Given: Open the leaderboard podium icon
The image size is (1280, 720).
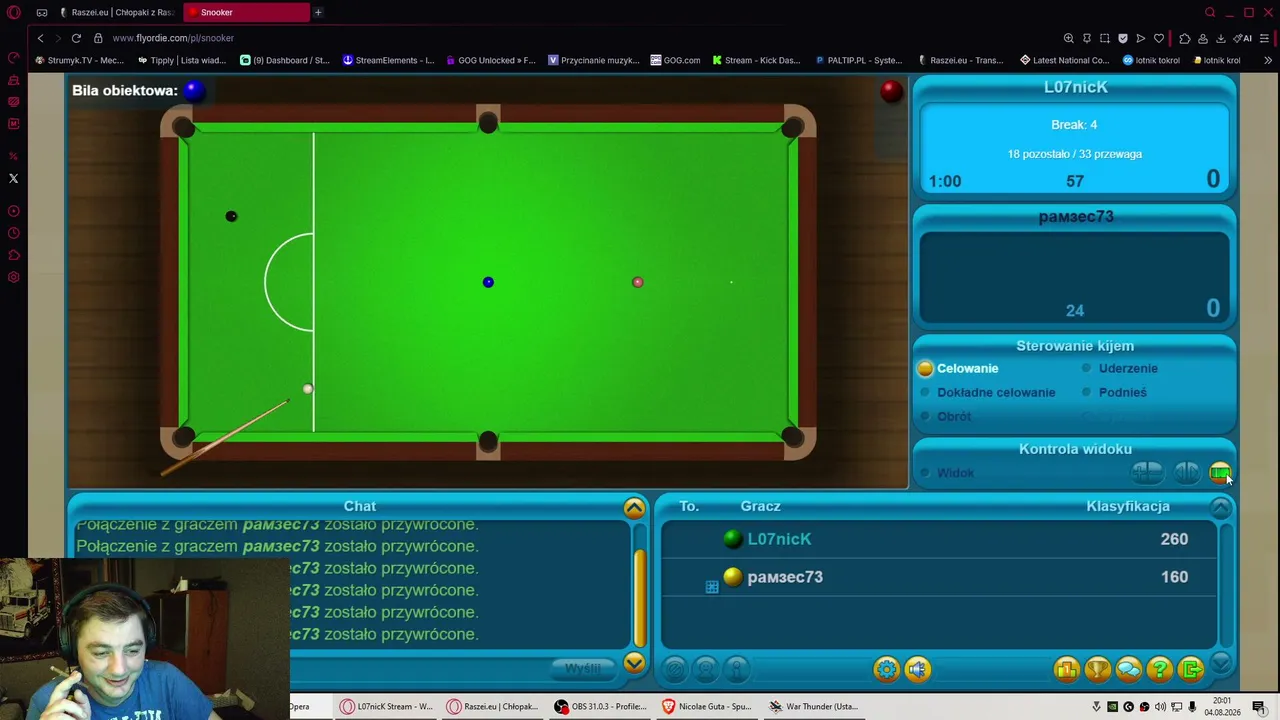Looking at the screenshot, I should pyautogui.click(x=1066, y=669).
